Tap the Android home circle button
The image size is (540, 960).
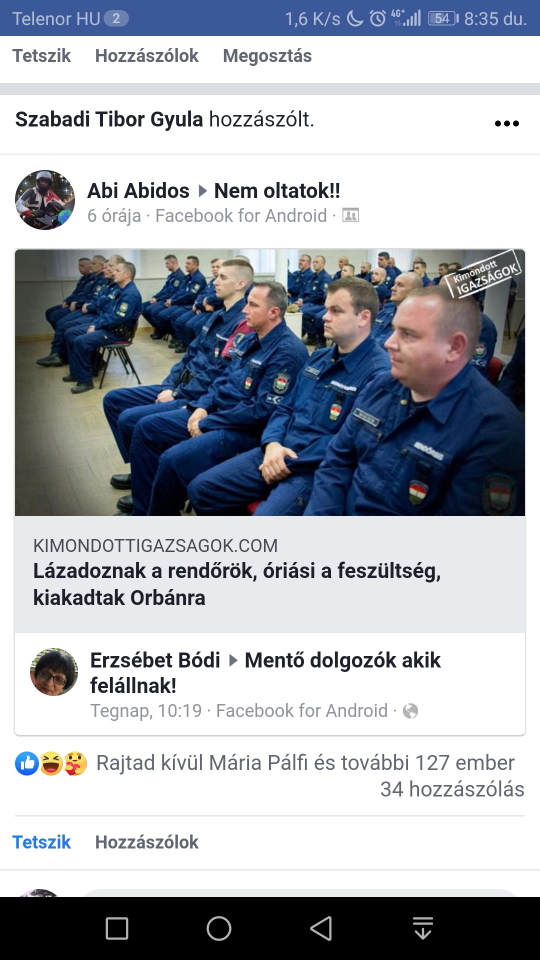[x=219, y=928]
